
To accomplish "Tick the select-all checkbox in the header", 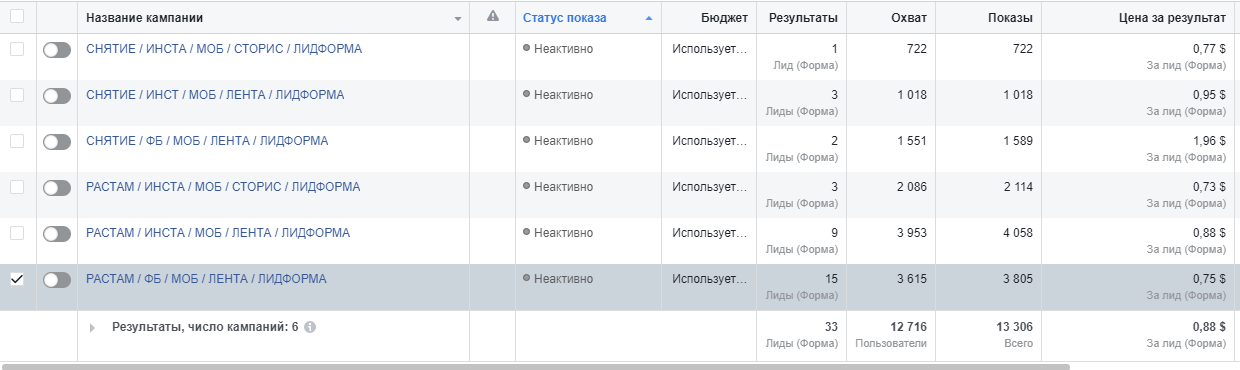I will click(17, 17).
